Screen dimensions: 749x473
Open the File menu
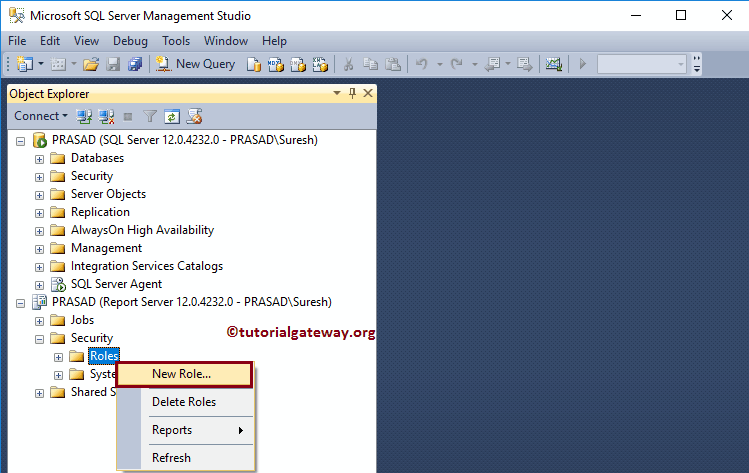coord(17,41)
